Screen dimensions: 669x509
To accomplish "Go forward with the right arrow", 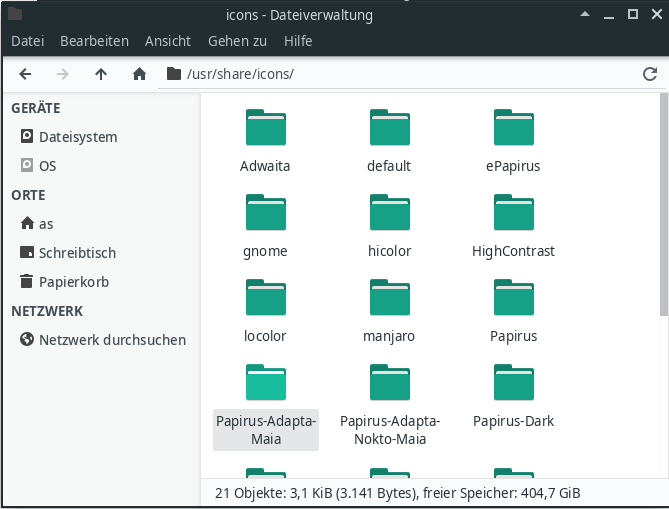I will point(63,74).
